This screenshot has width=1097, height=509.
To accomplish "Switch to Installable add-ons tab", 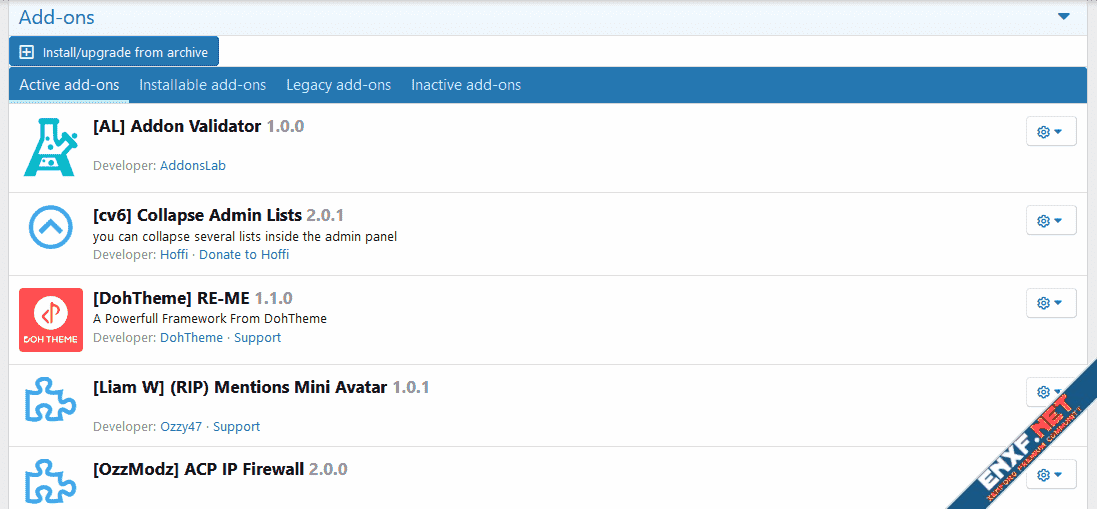I will (x=202, y=85).
